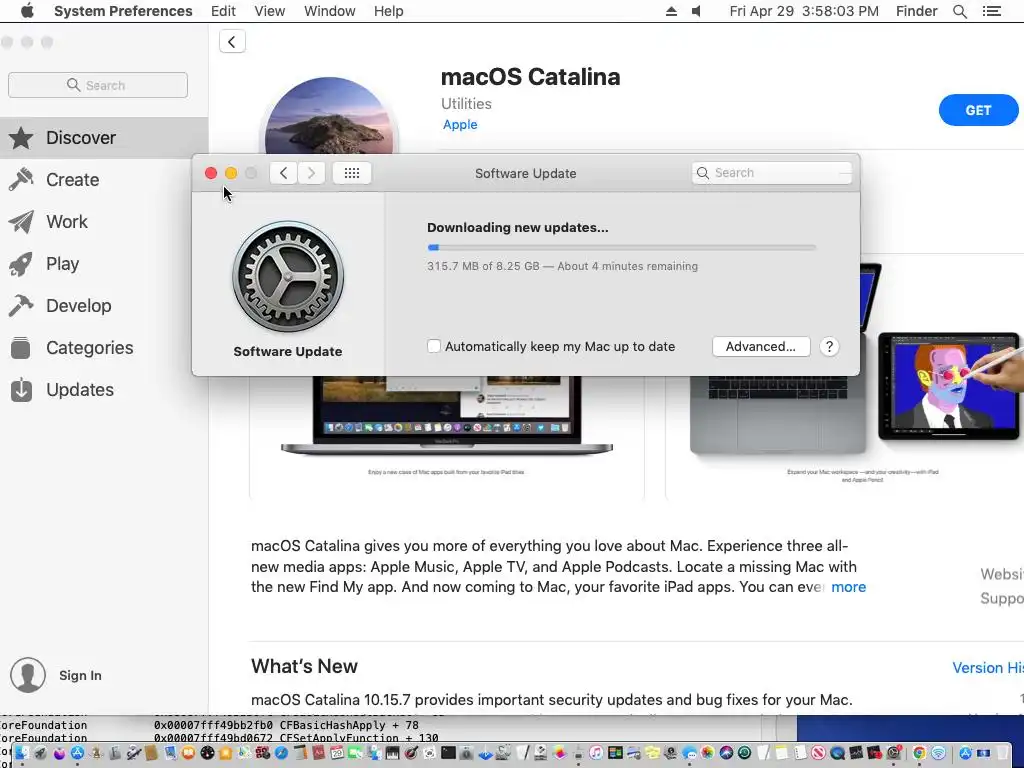1024x768 pixels.
Task: Enable Automatically keep my Mac up to date
Action: (x=434, y=346)
